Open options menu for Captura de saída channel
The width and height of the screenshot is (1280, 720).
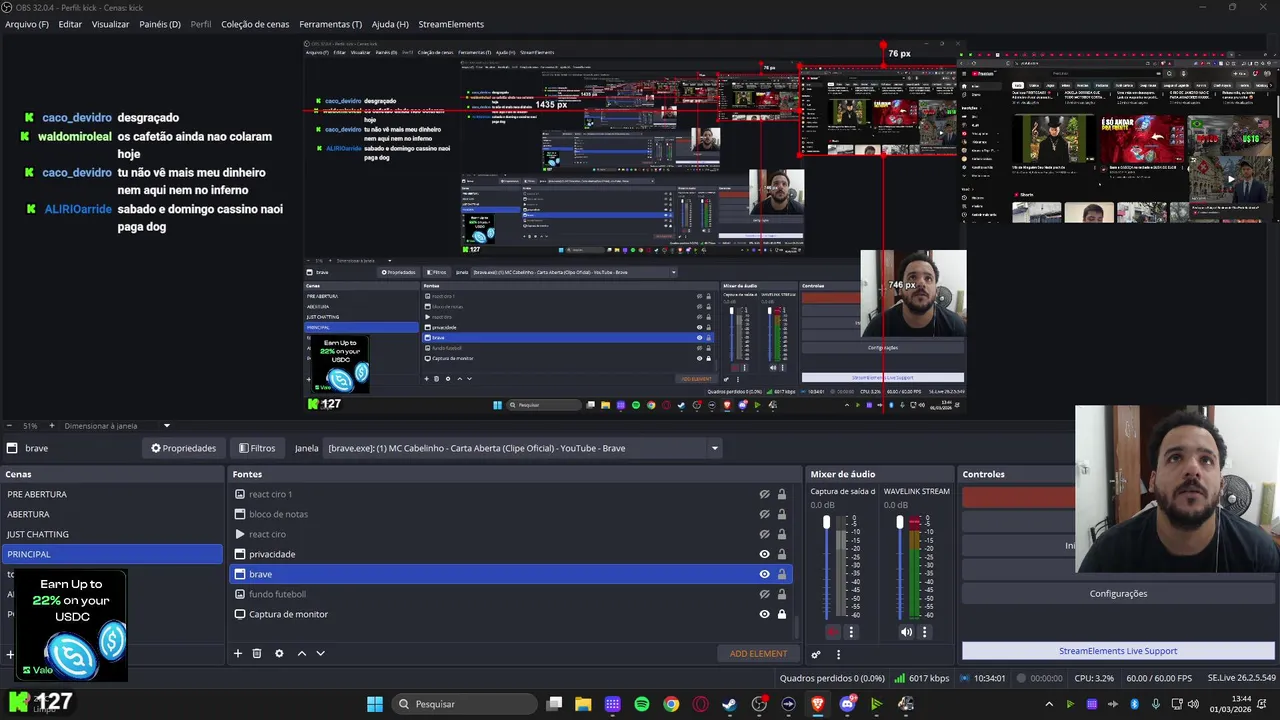851,632
